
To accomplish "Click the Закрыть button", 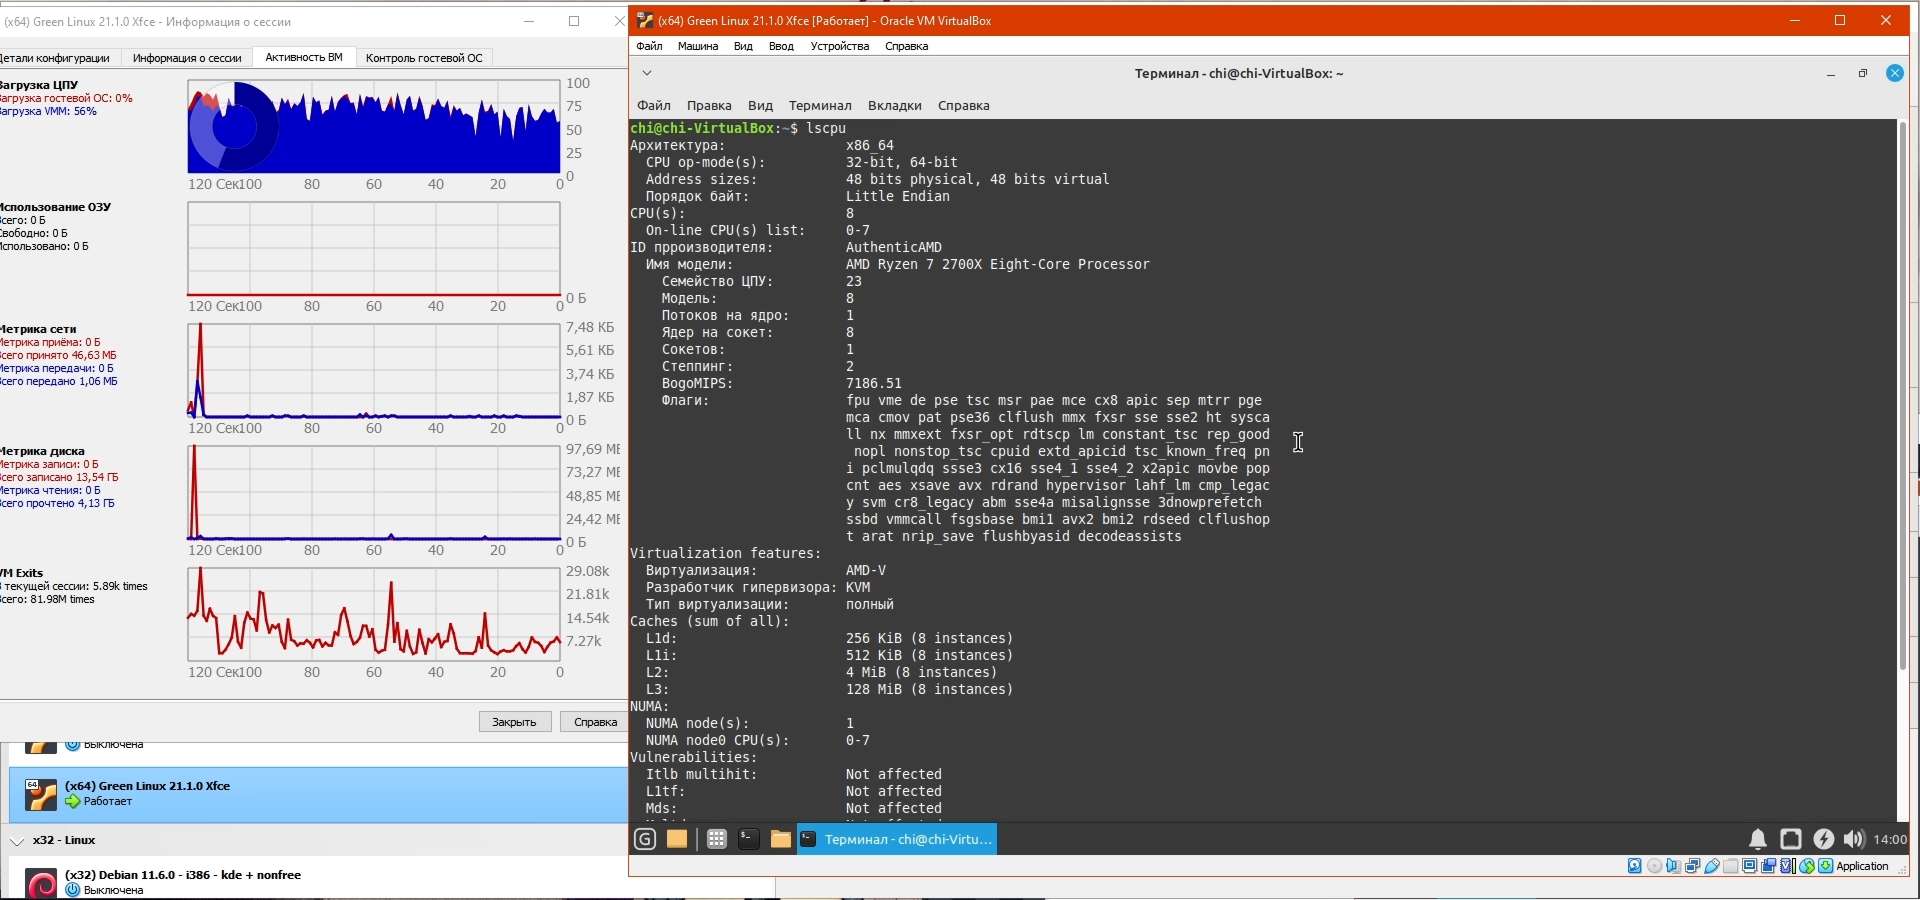I will [x=515, y=722].
